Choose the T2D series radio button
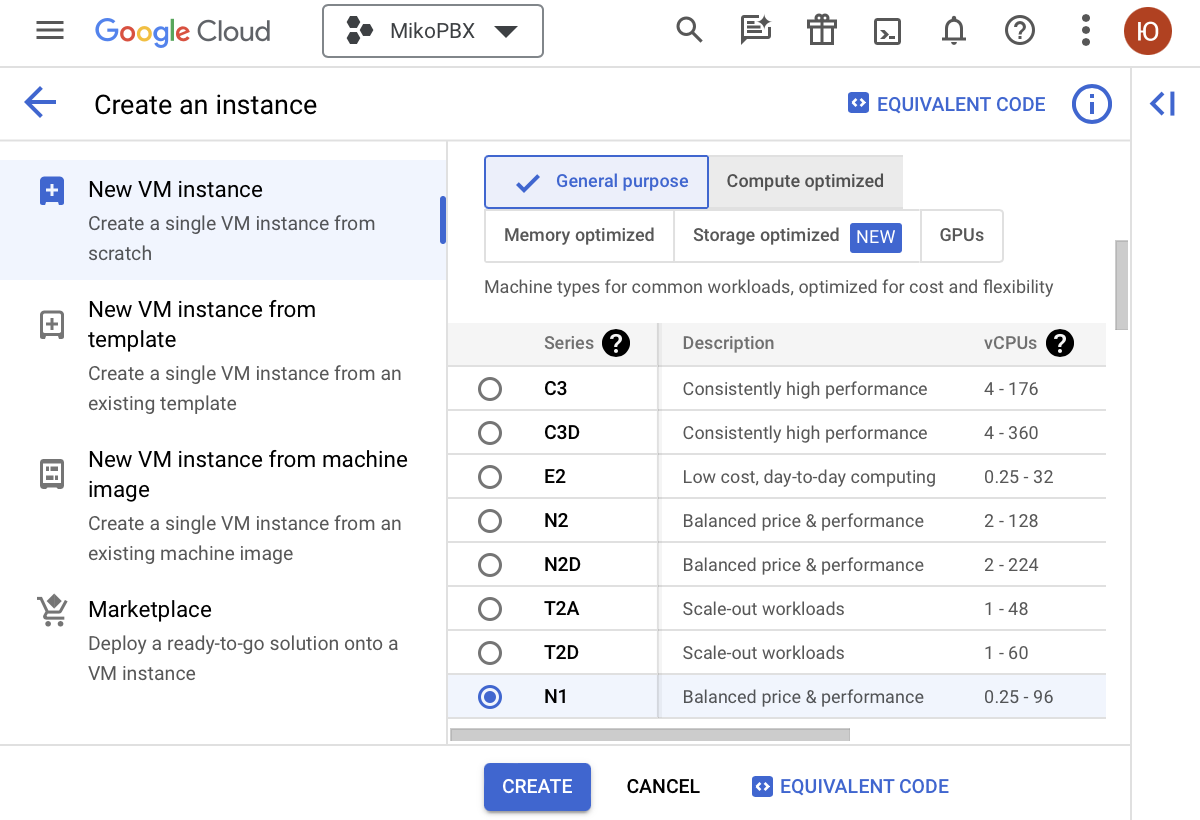The height and width of the screenshot is (820, 1200). [x=490, y=653]
